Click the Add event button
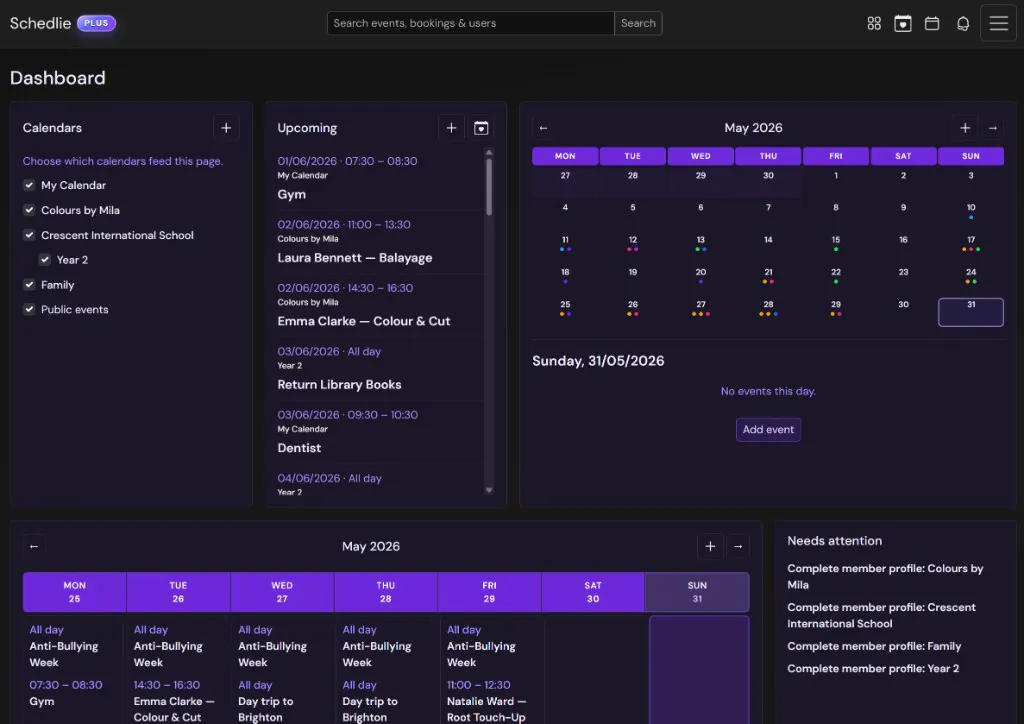Screen dimensions: 1024x724 point(768,430)
